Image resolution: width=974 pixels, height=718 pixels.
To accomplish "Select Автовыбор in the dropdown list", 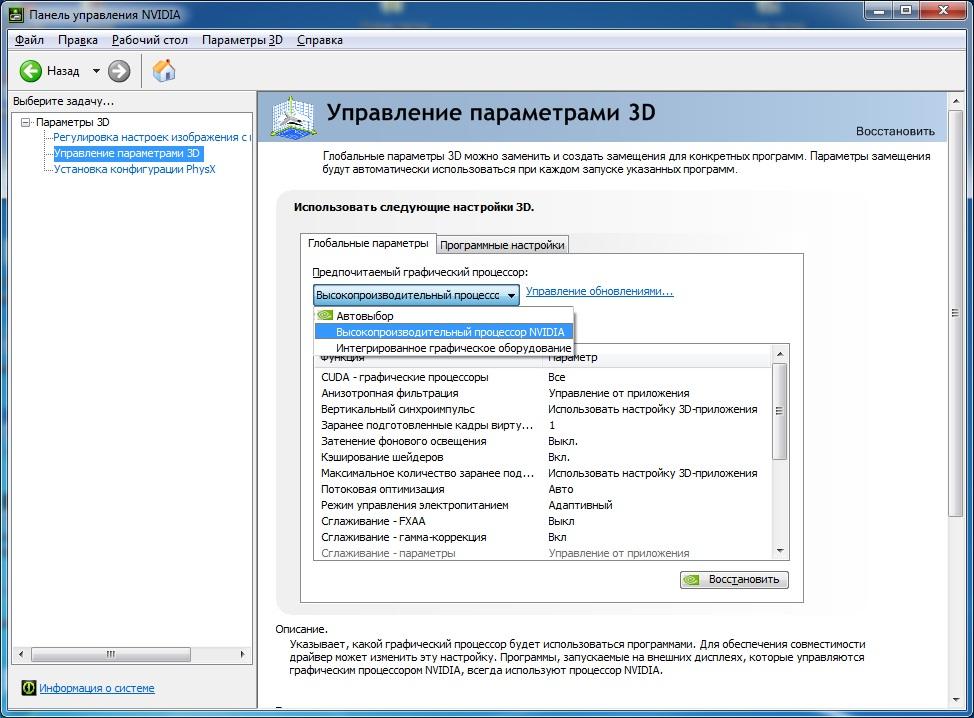I will (444, 316).
